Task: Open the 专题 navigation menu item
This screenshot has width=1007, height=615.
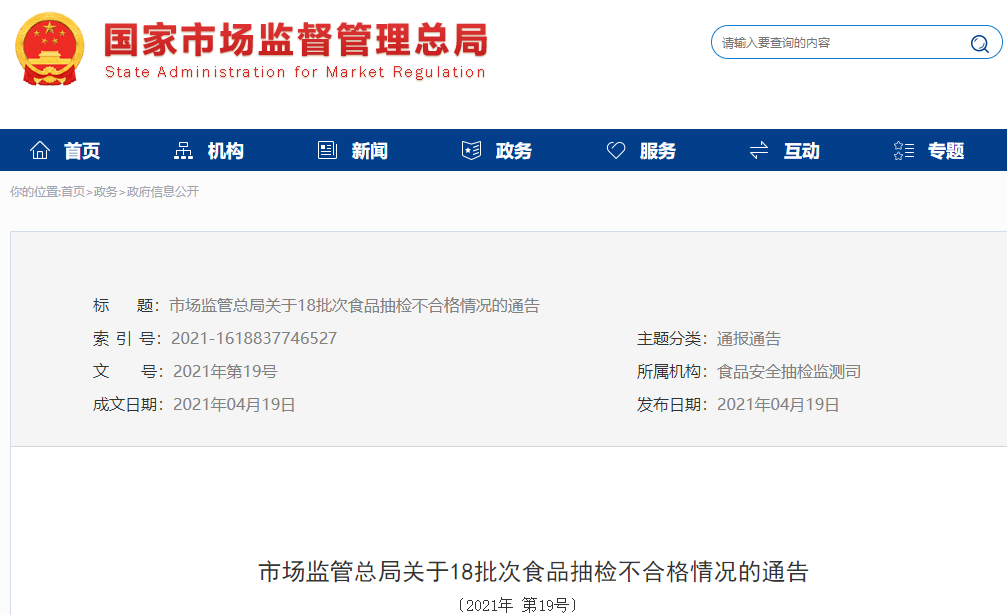Action: [946, 151]
